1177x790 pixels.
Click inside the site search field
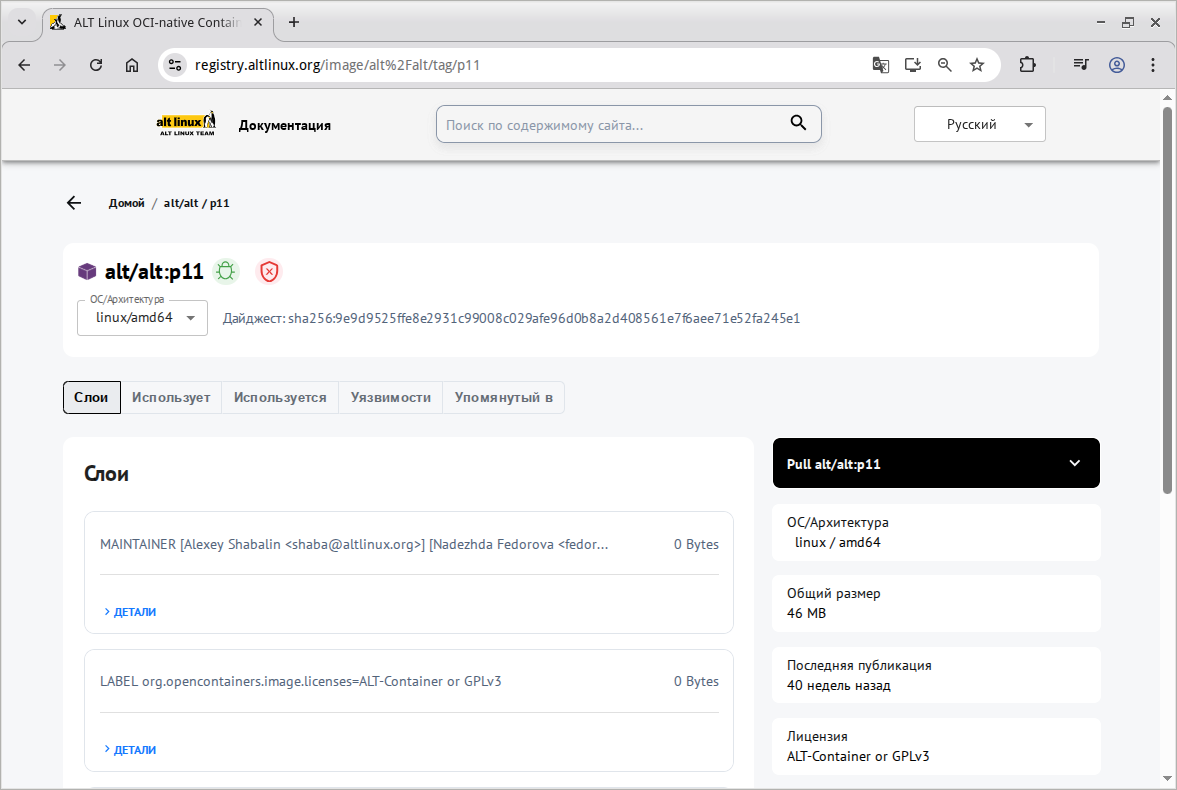[620, 122]
